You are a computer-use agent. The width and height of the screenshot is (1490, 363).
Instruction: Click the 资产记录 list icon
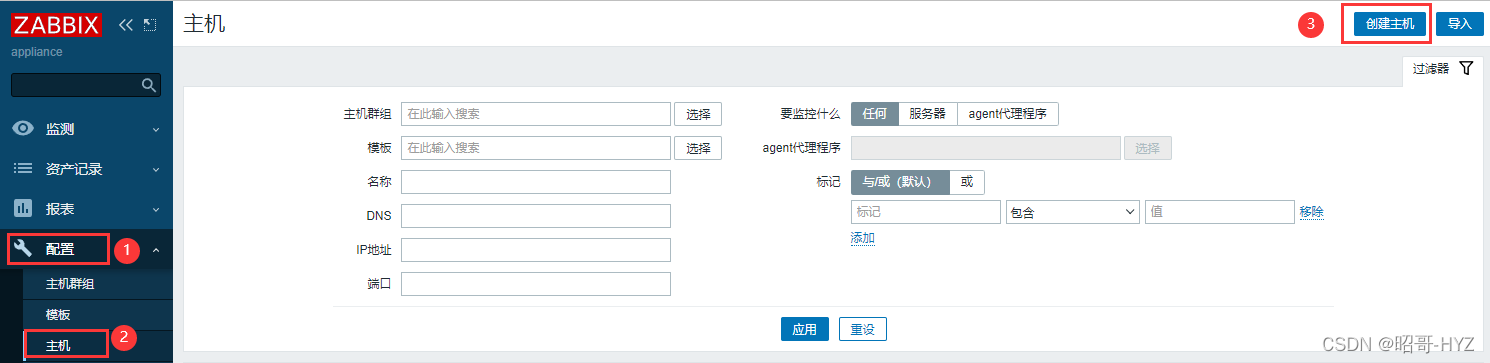[23, 169]
